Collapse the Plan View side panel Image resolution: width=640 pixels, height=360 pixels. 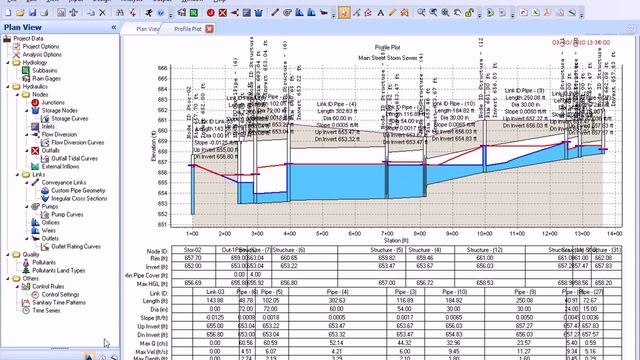tap(114, 27)
